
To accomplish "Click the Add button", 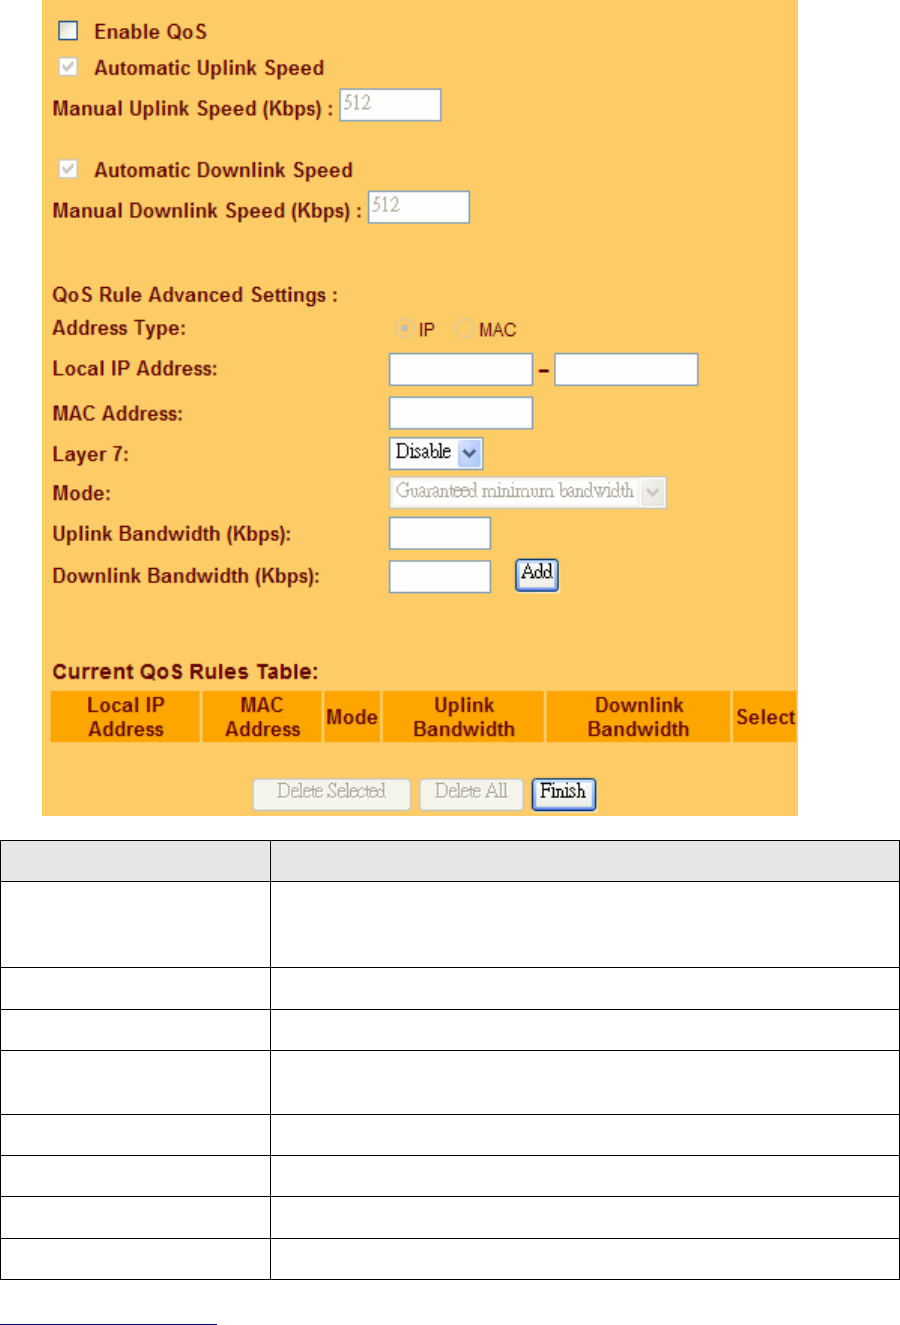I will (537, 574).
